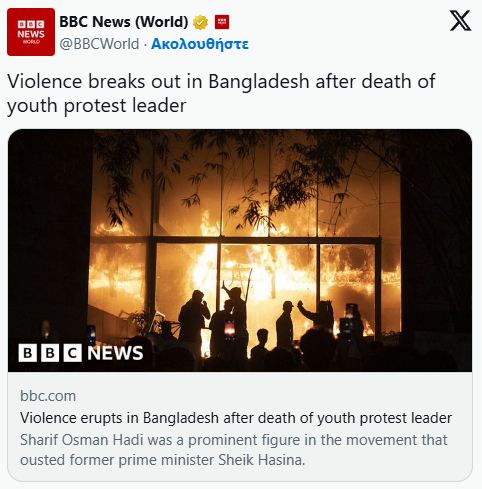Click the gold verified checkmark badge
This screenshot has width=482, height=489.
[x=200, y=22]
